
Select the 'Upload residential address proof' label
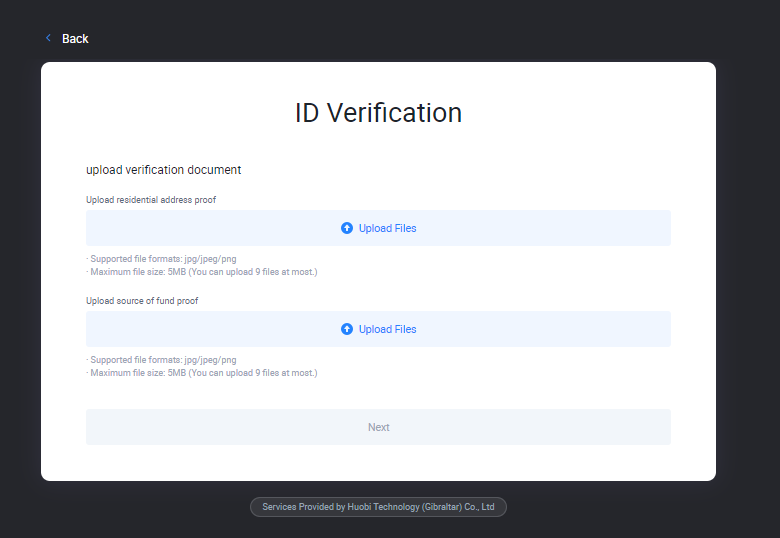(x=151, y=200)
